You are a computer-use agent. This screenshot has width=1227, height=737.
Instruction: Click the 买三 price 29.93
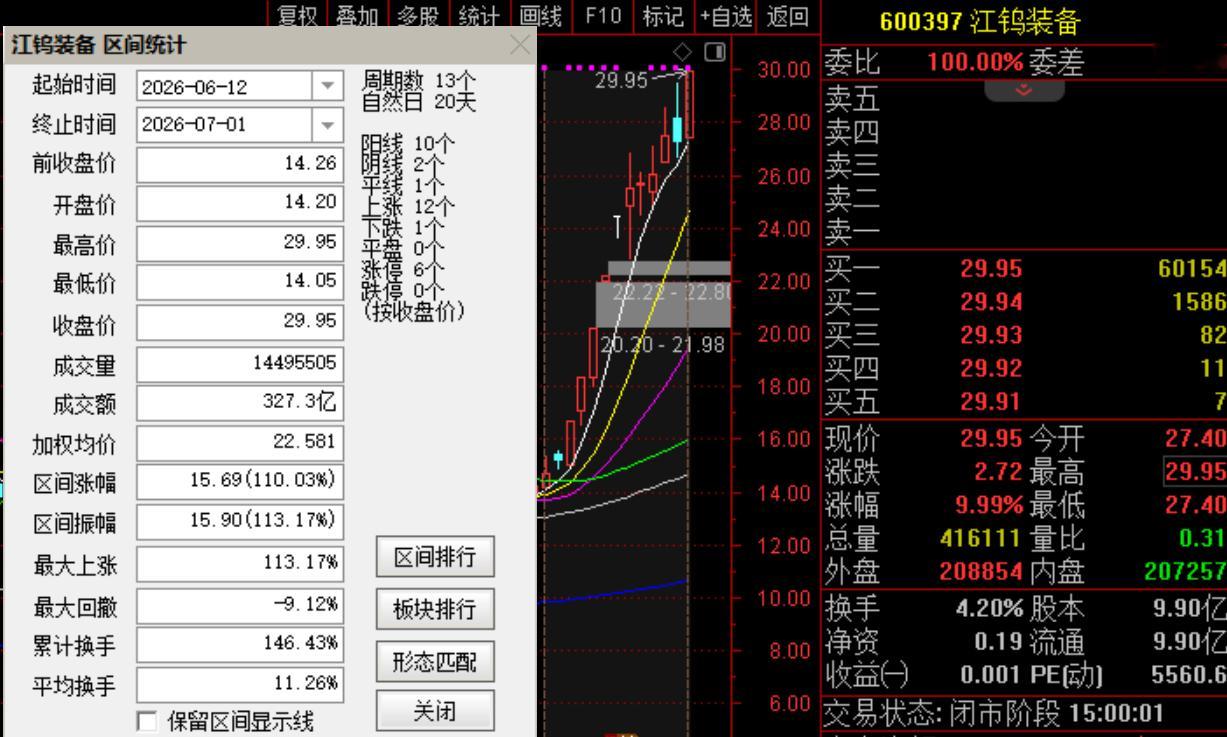pos(991,335)
